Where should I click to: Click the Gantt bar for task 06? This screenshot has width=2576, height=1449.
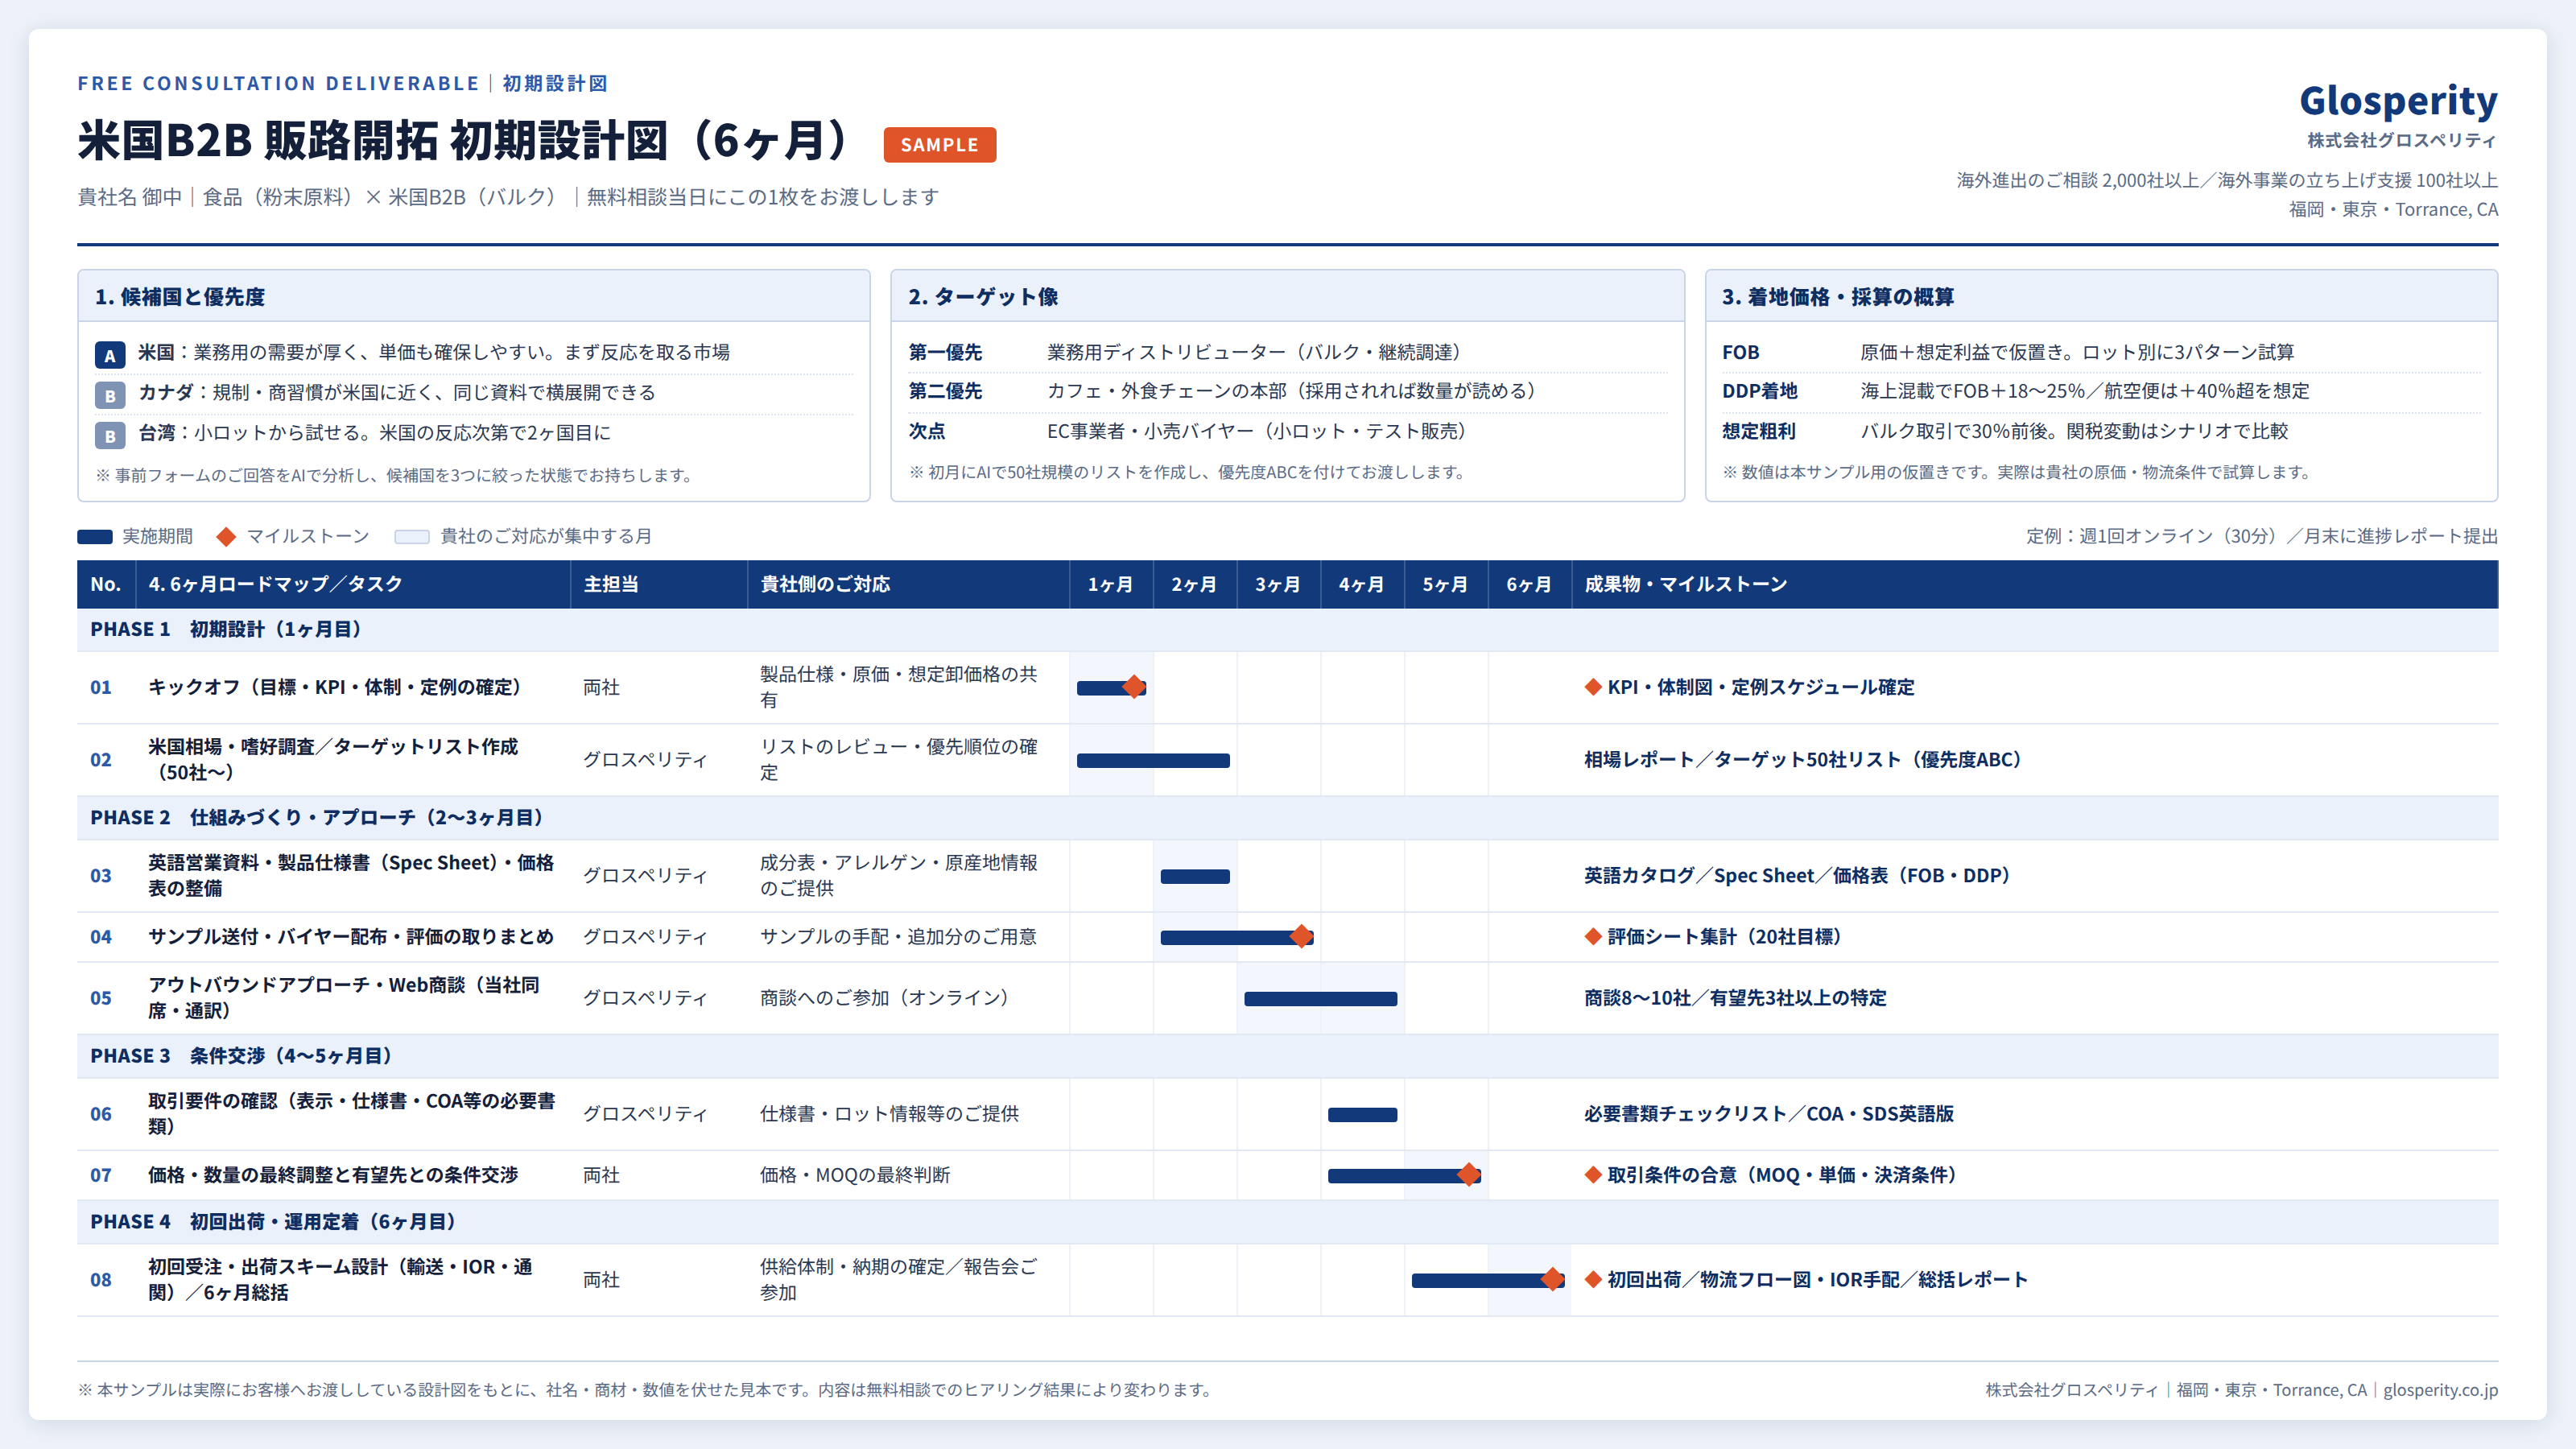point(1362,1114)
